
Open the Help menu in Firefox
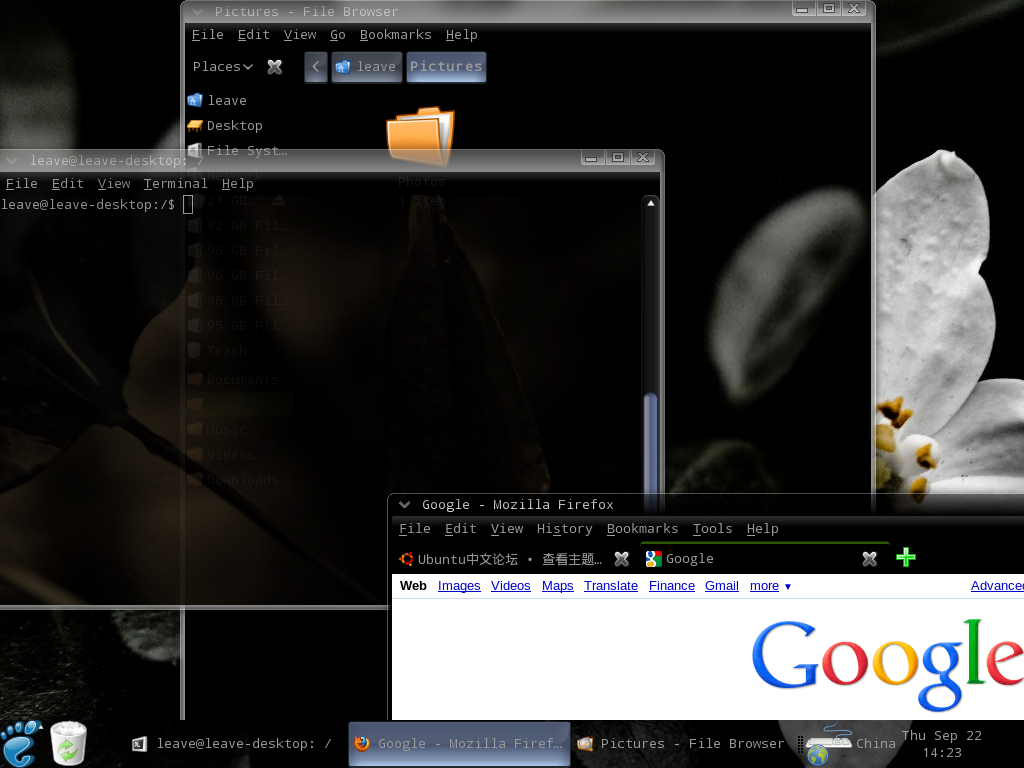763,528
